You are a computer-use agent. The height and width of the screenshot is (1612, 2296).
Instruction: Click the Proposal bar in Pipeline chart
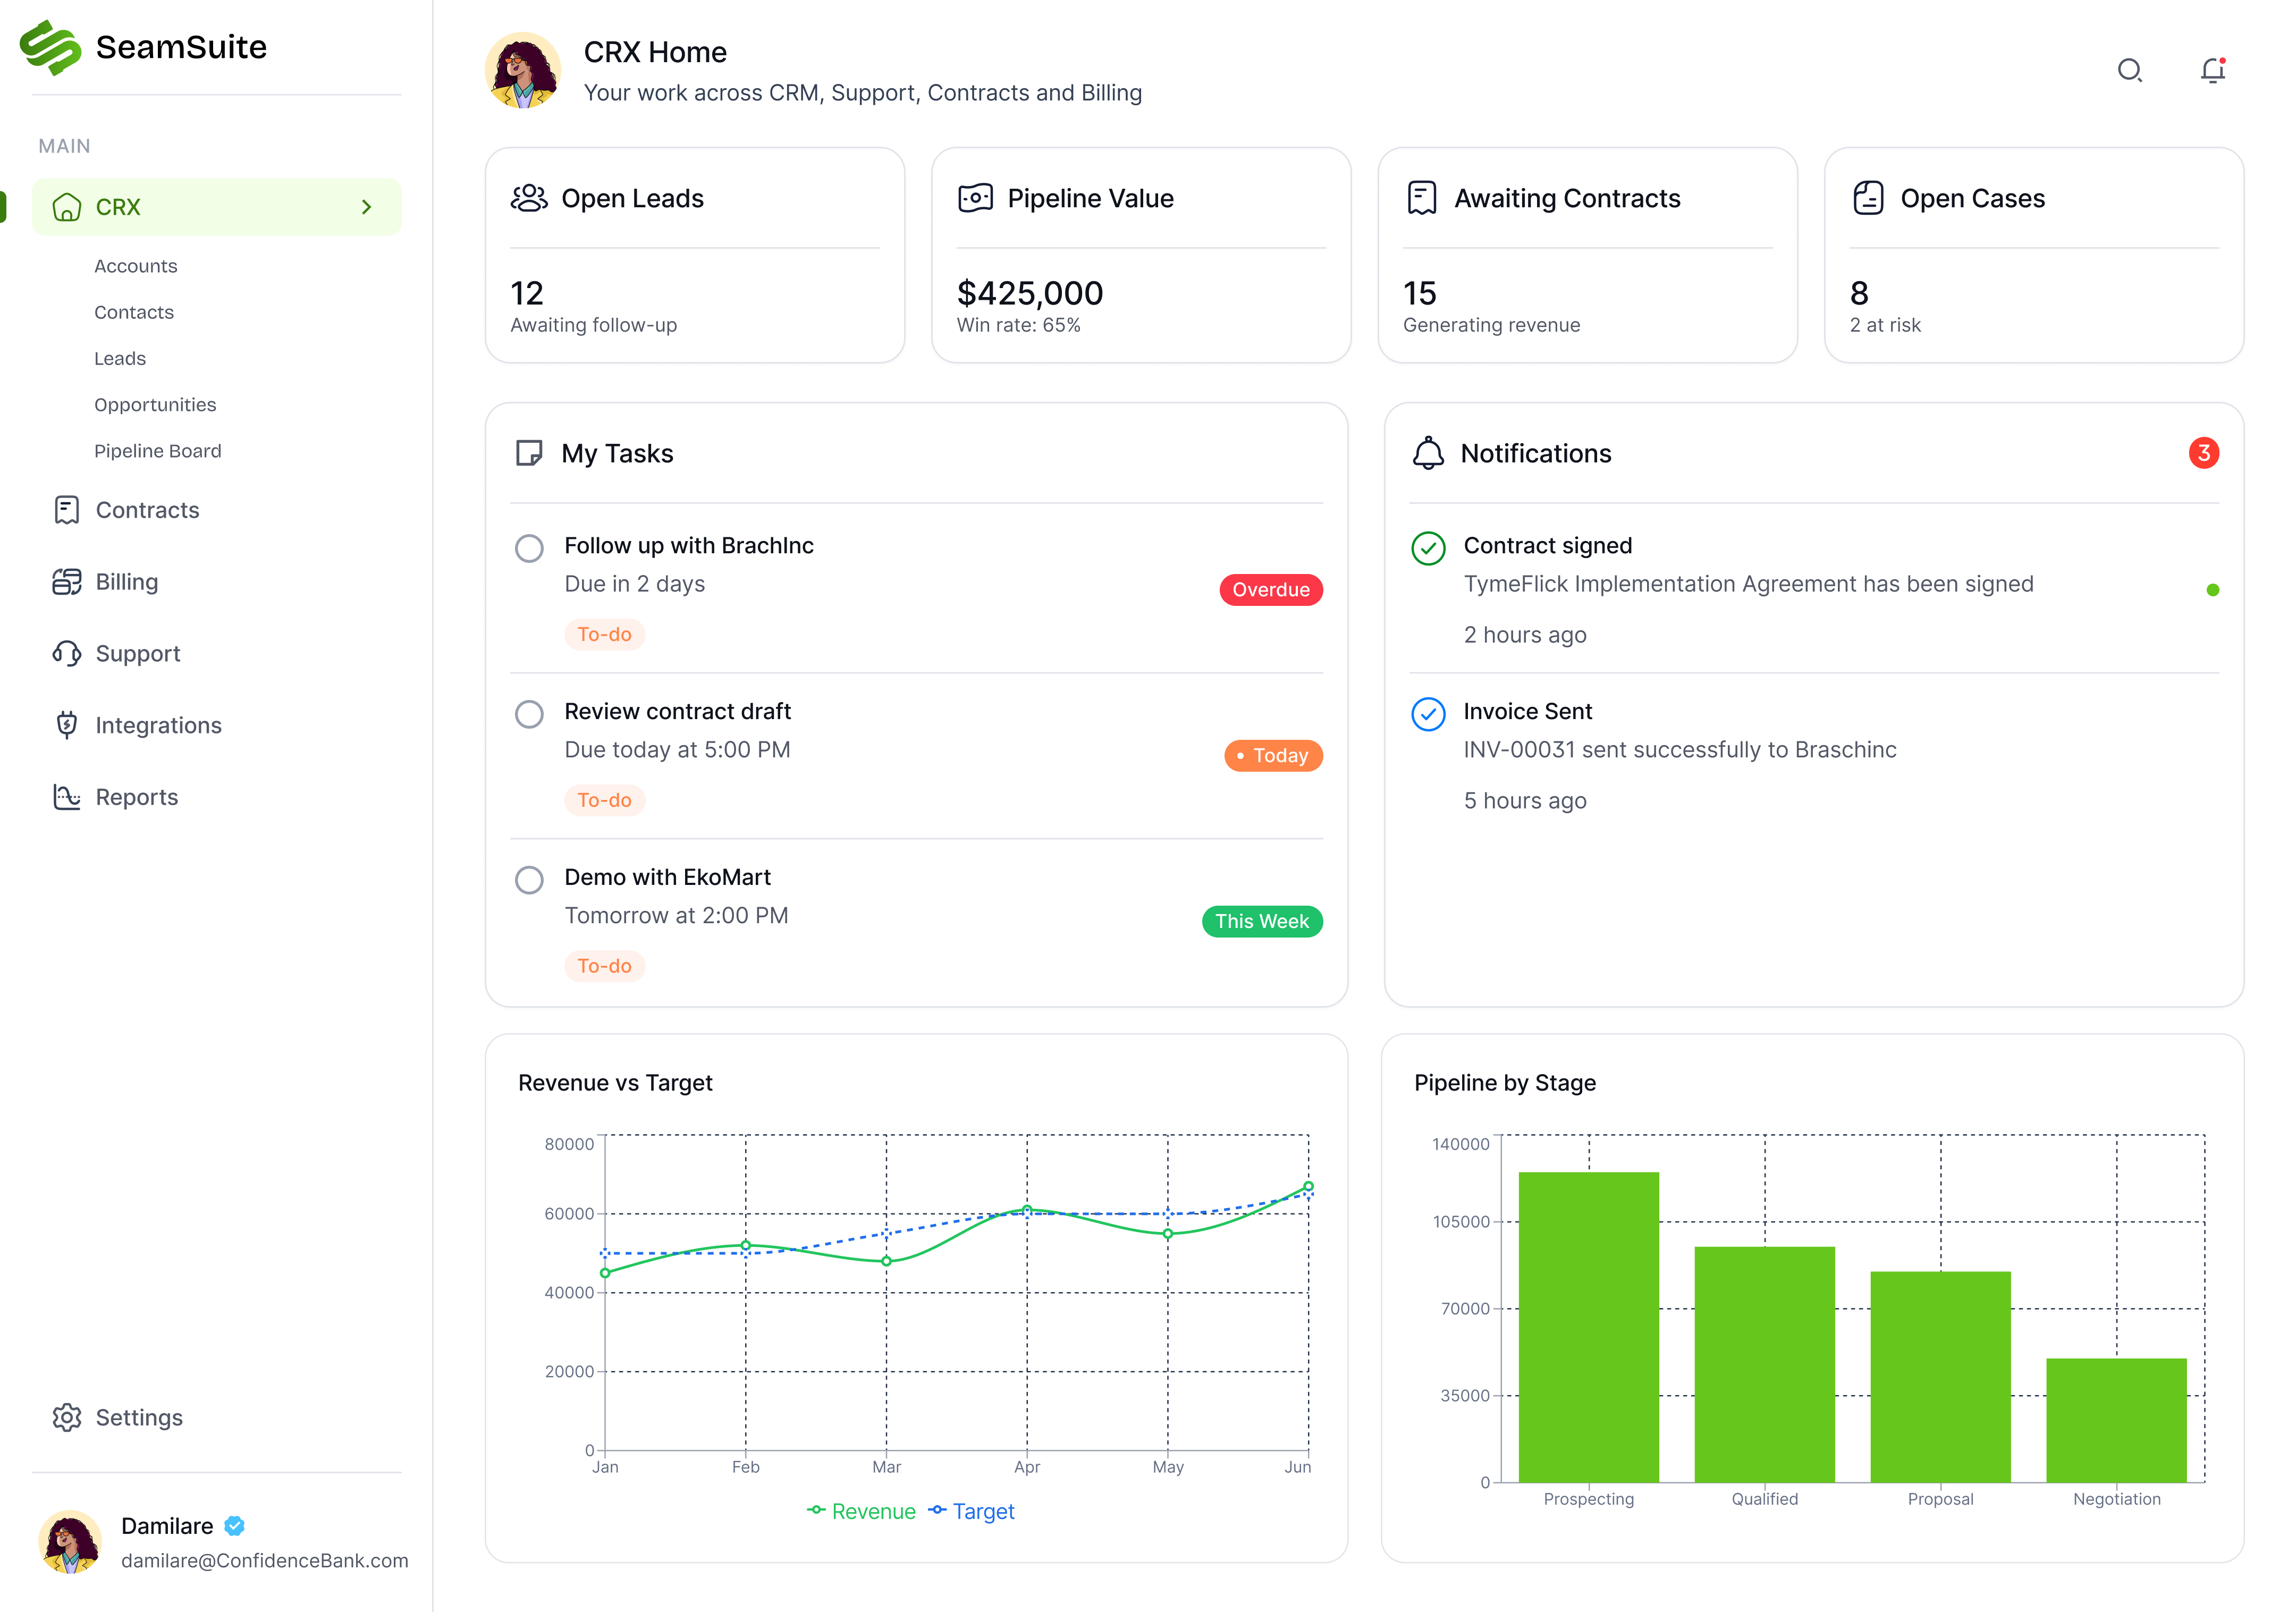click(1940, 1377)
